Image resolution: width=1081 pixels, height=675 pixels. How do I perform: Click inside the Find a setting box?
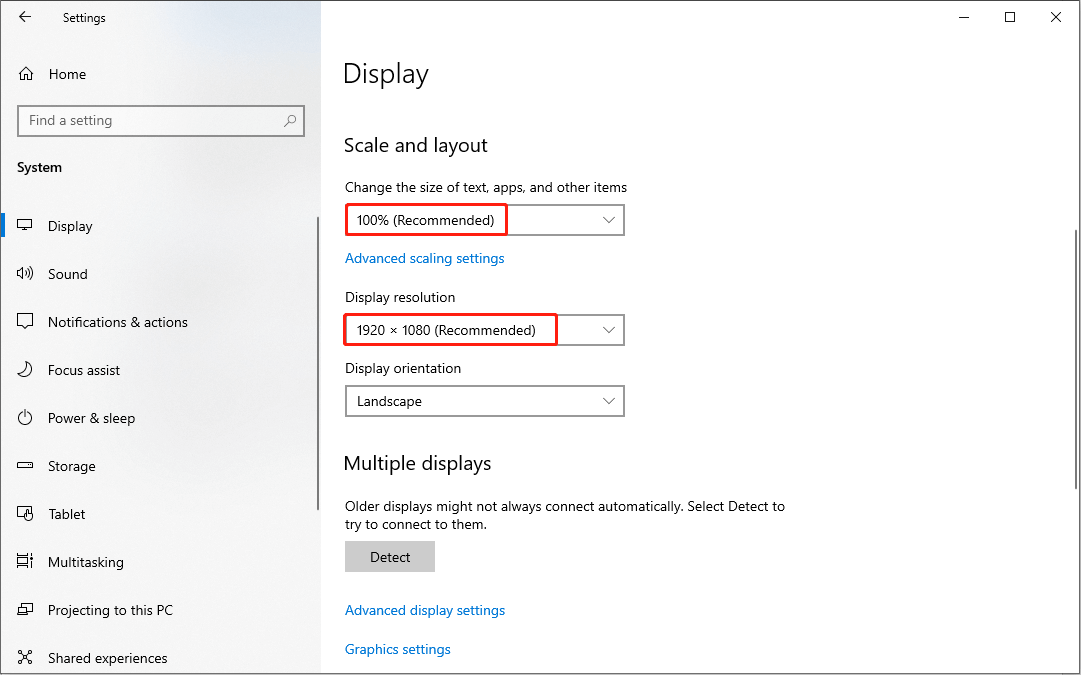pos(150,120)
